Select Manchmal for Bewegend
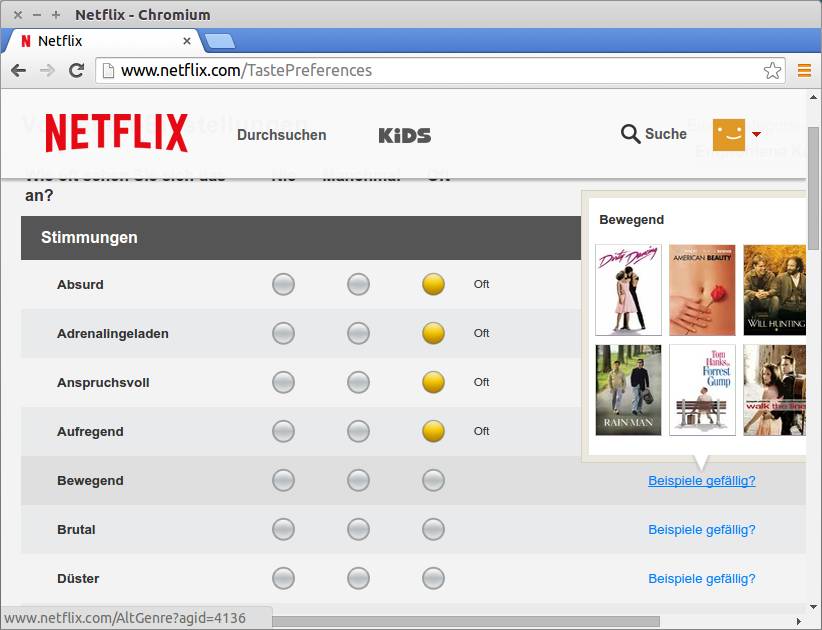822x630 pixels. (x=359, y=480)
